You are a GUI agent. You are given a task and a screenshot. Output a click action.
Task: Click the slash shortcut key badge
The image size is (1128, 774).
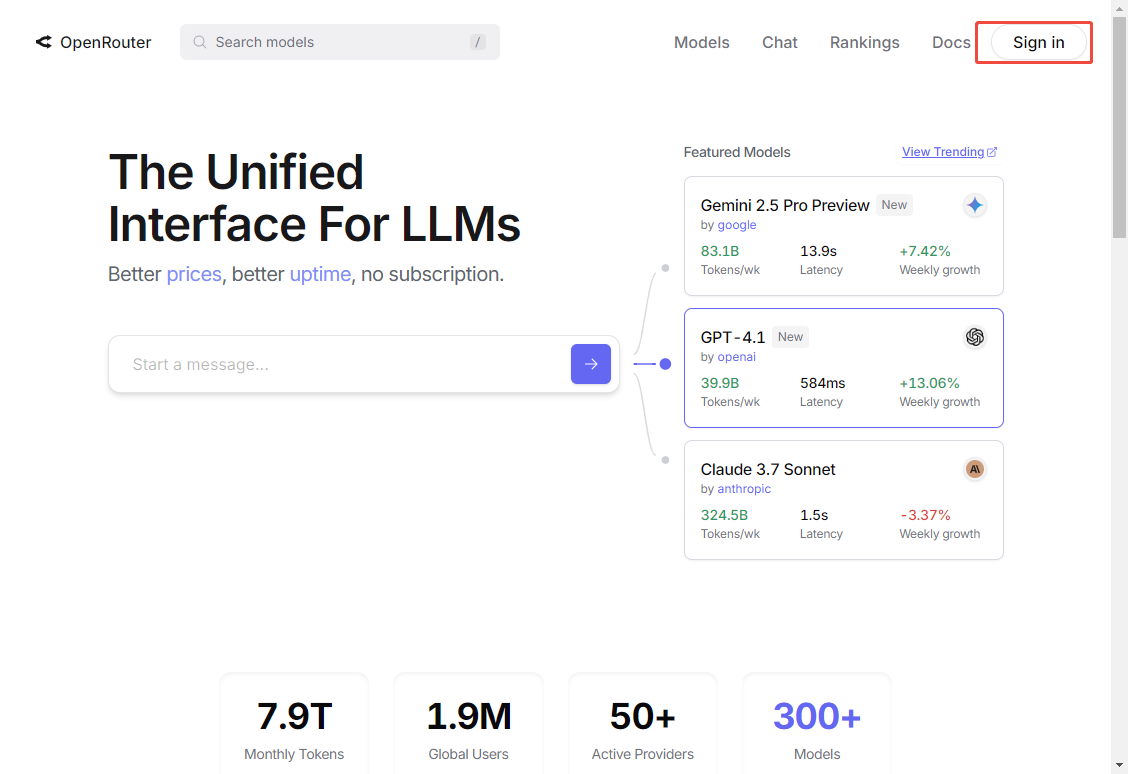478,42
